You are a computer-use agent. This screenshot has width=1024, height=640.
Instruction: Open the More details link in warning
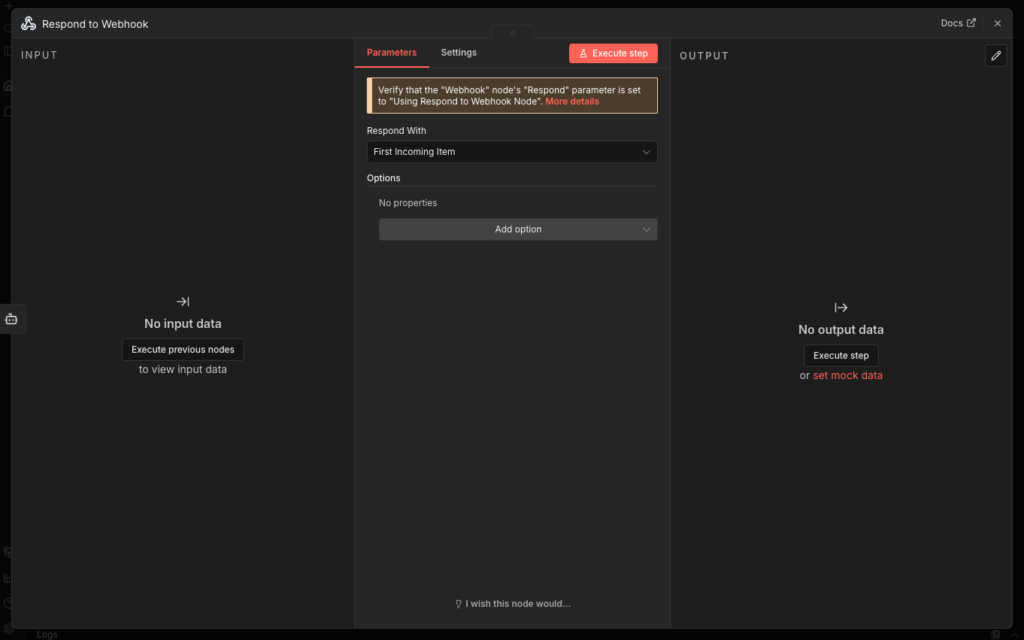click(572, 101)
